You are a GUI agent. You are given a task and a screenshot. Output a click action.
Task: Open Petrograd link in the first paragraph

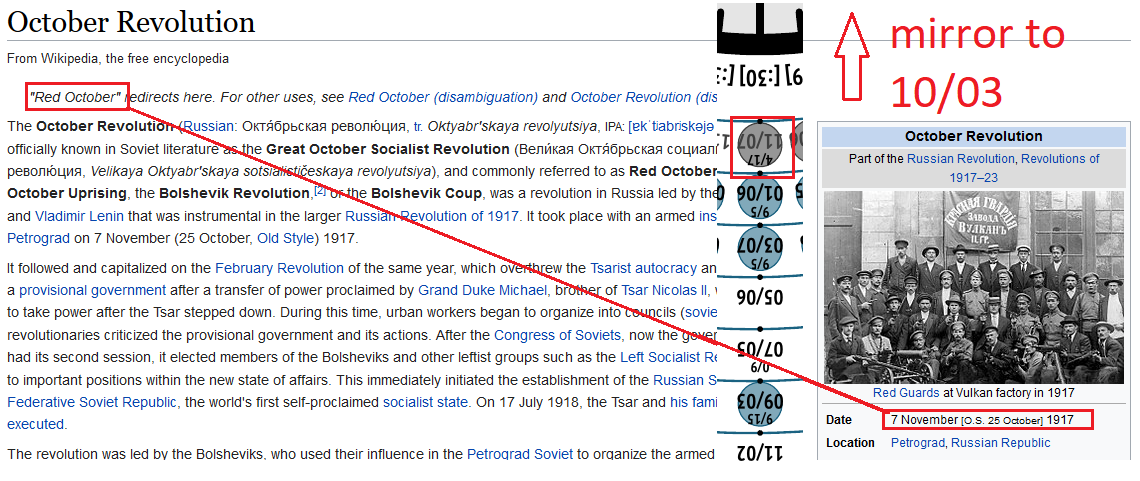pos(39,238)
